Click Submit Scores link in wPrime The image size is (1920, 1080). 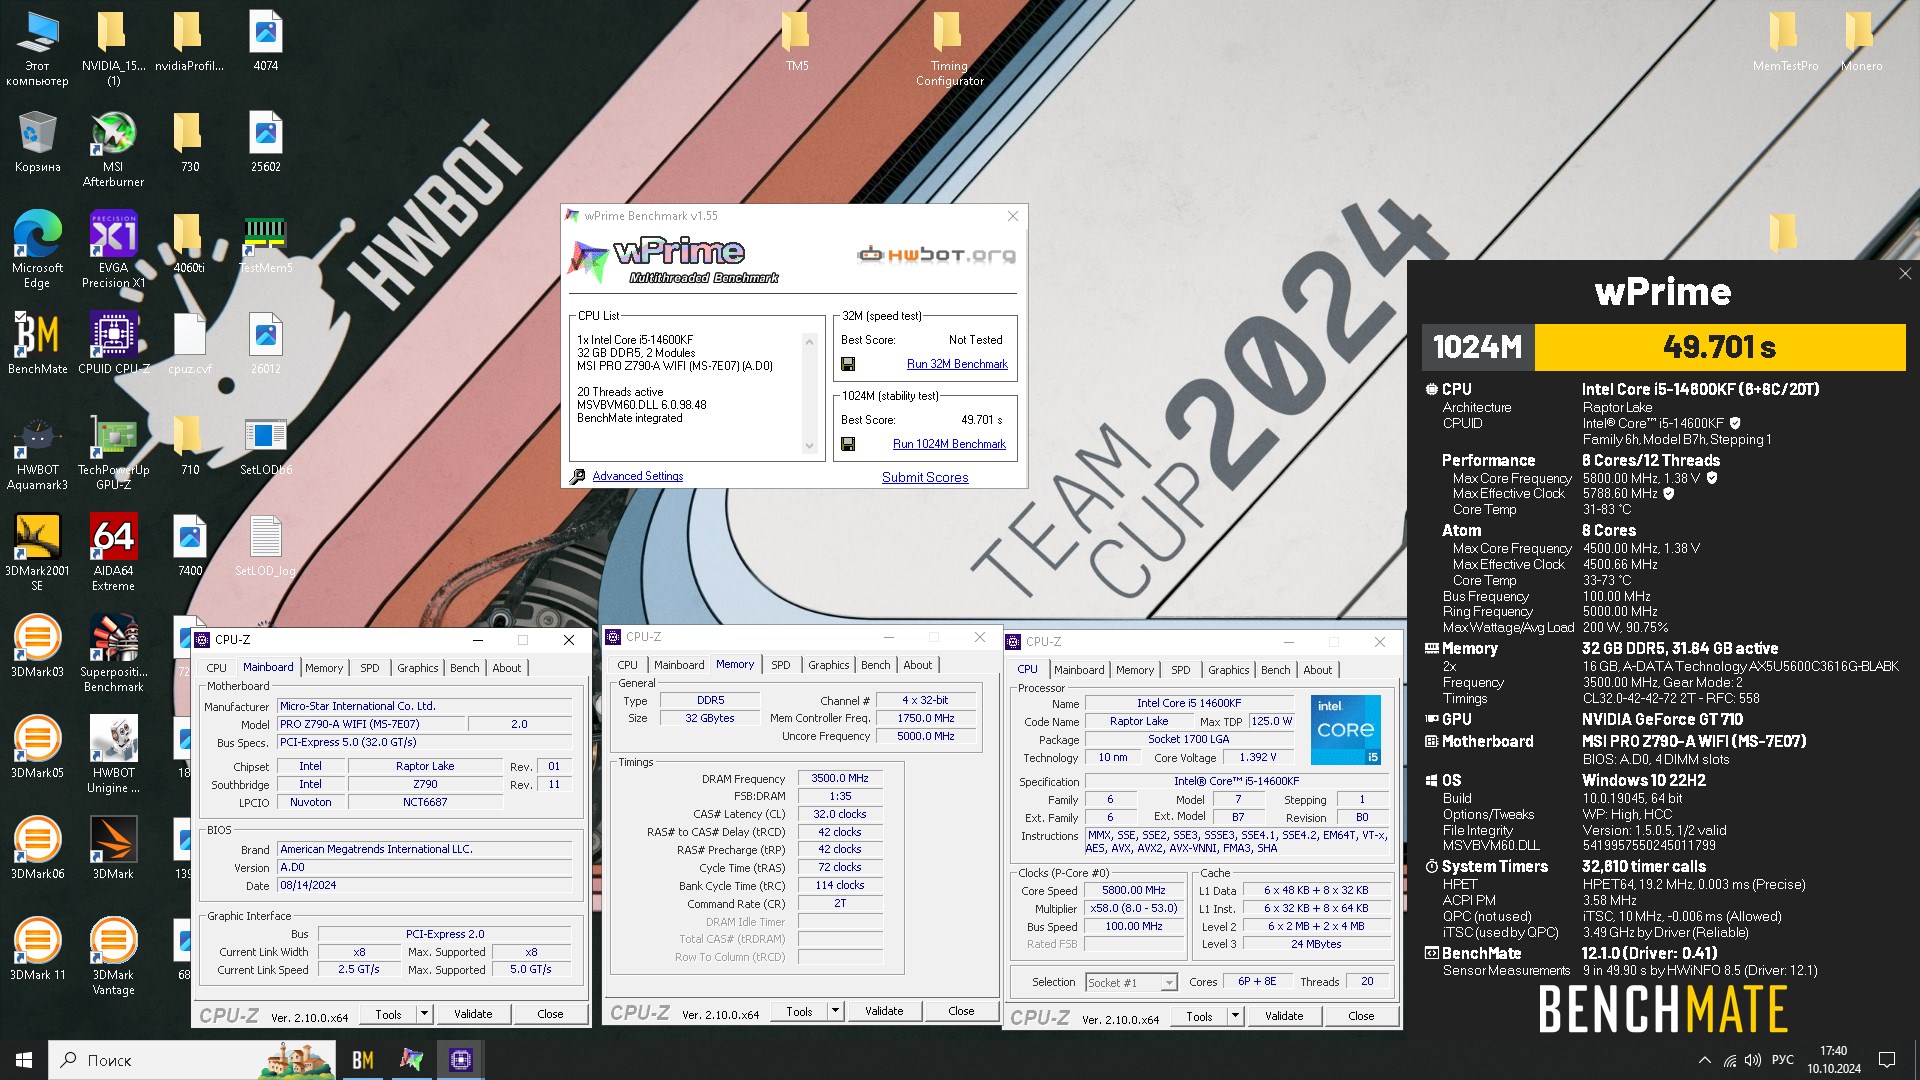point(925,477)
